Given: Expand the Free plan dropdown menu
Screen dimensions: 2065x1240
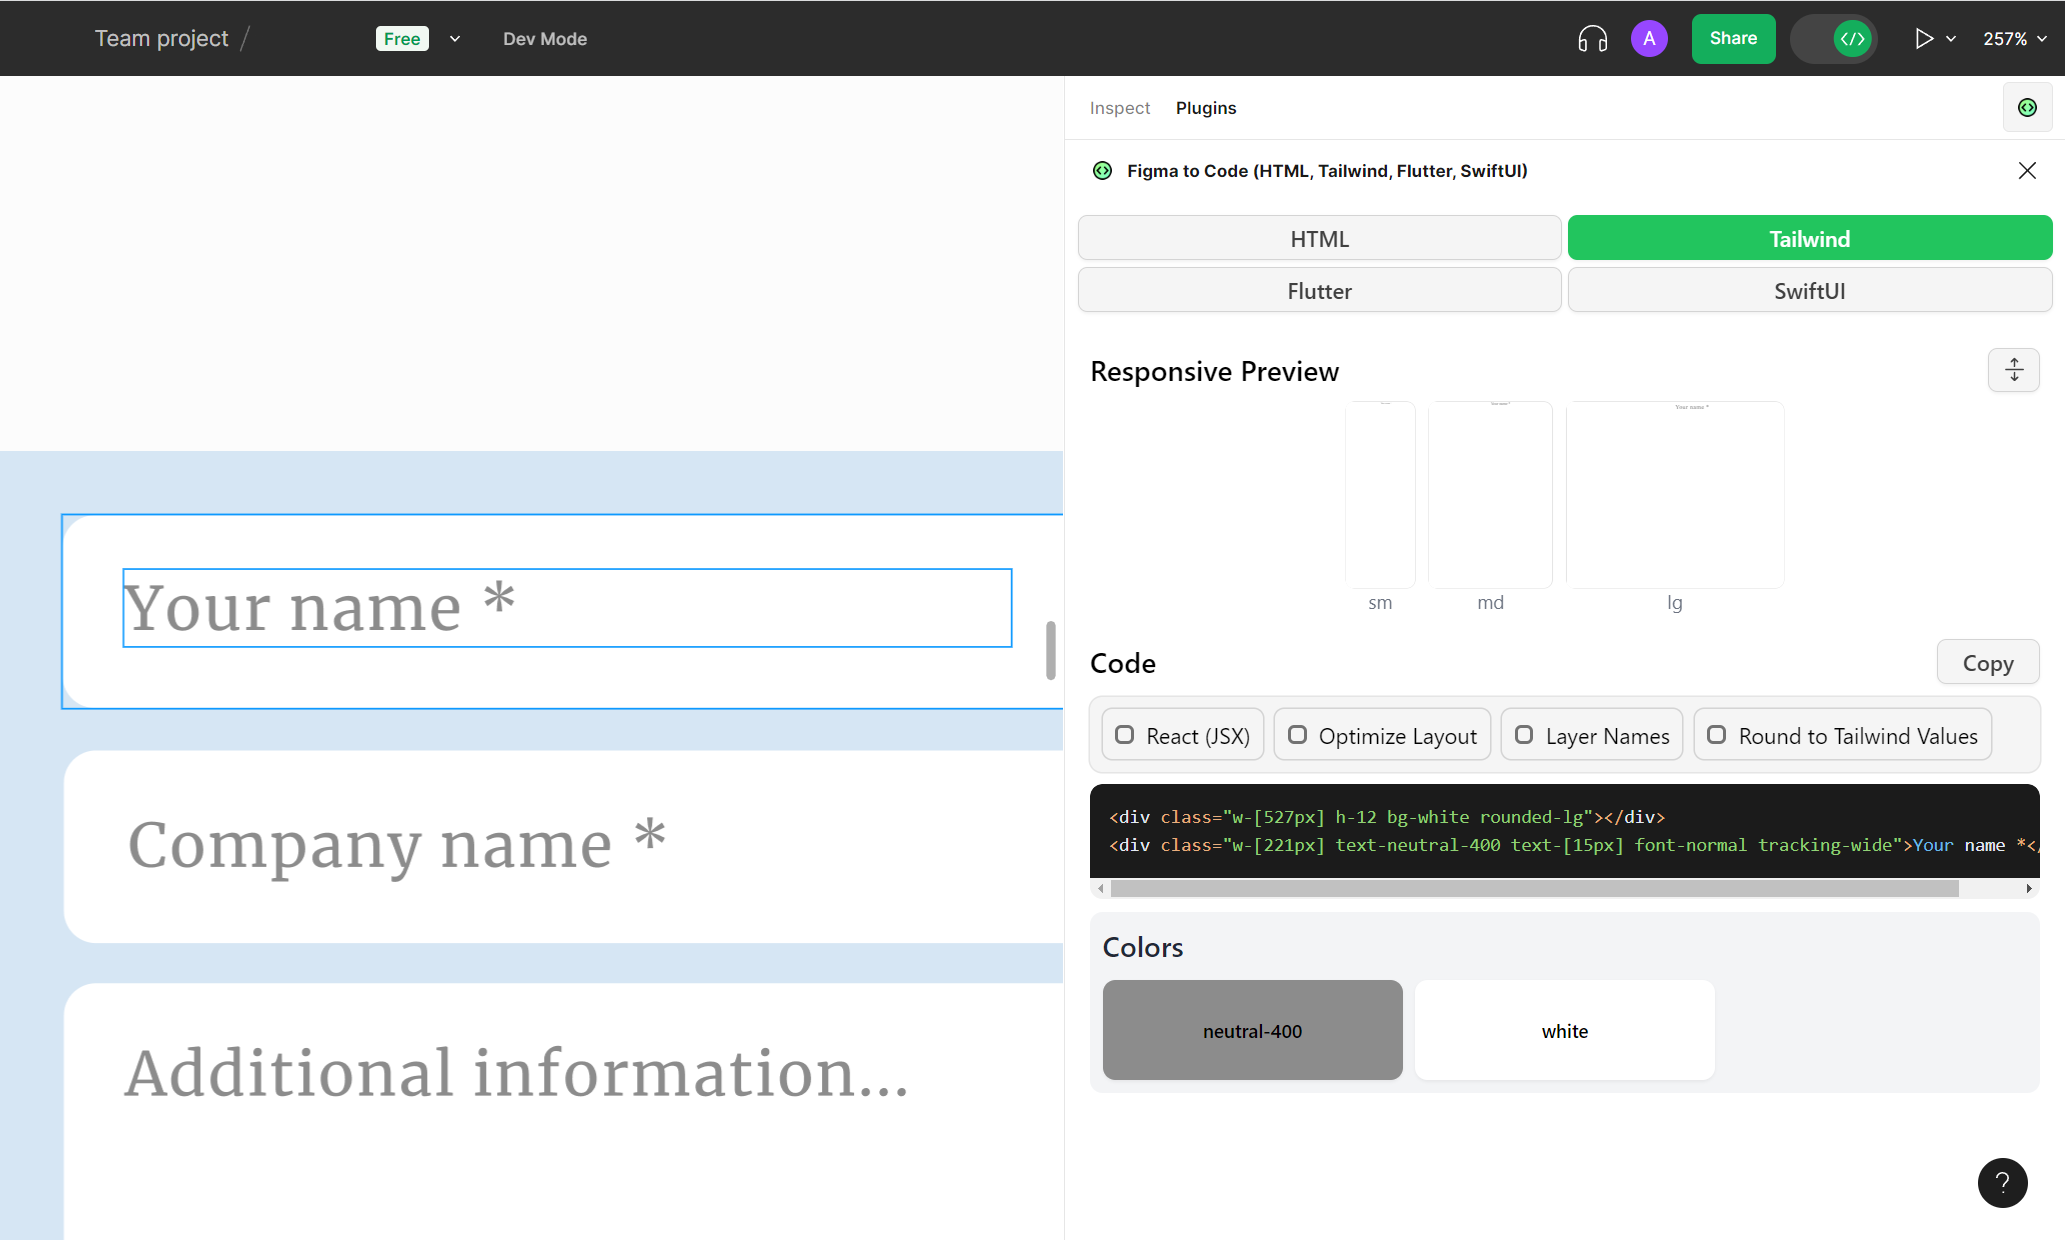Looking at the screenshot, I should coord(456,37).
